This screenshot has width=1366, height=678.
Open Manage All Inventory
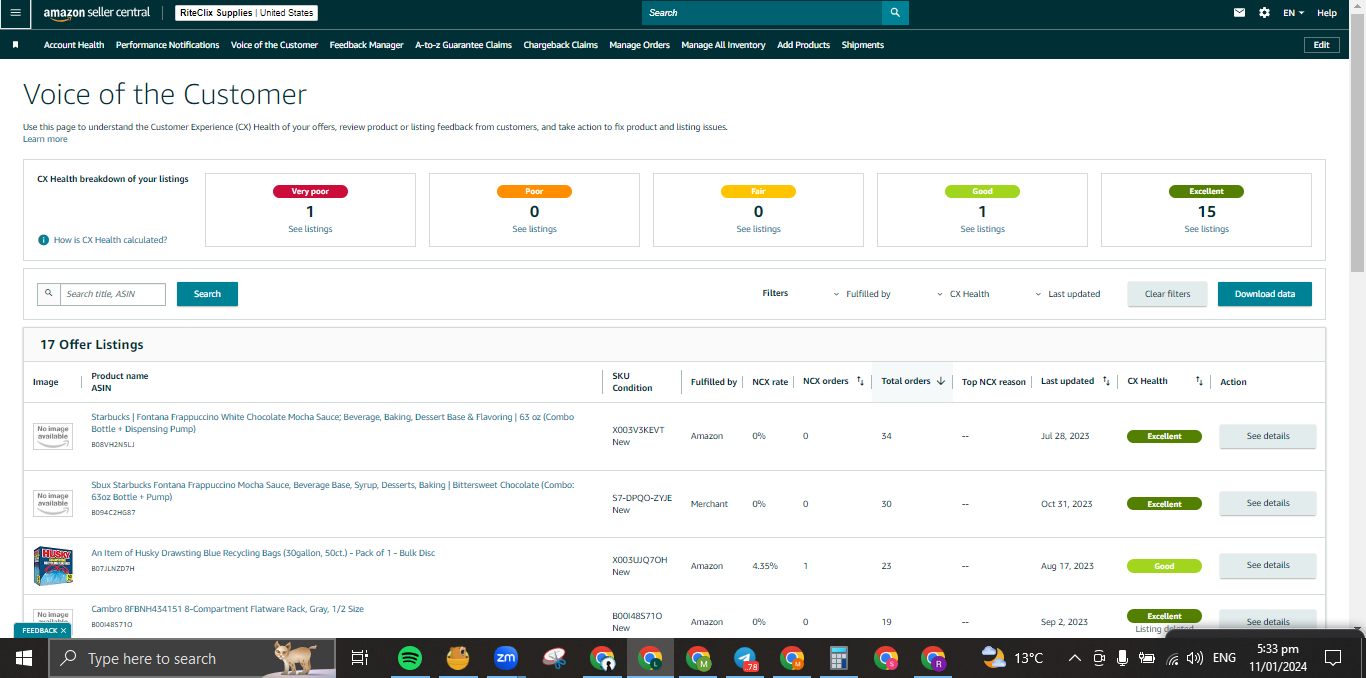coord(724,45)
